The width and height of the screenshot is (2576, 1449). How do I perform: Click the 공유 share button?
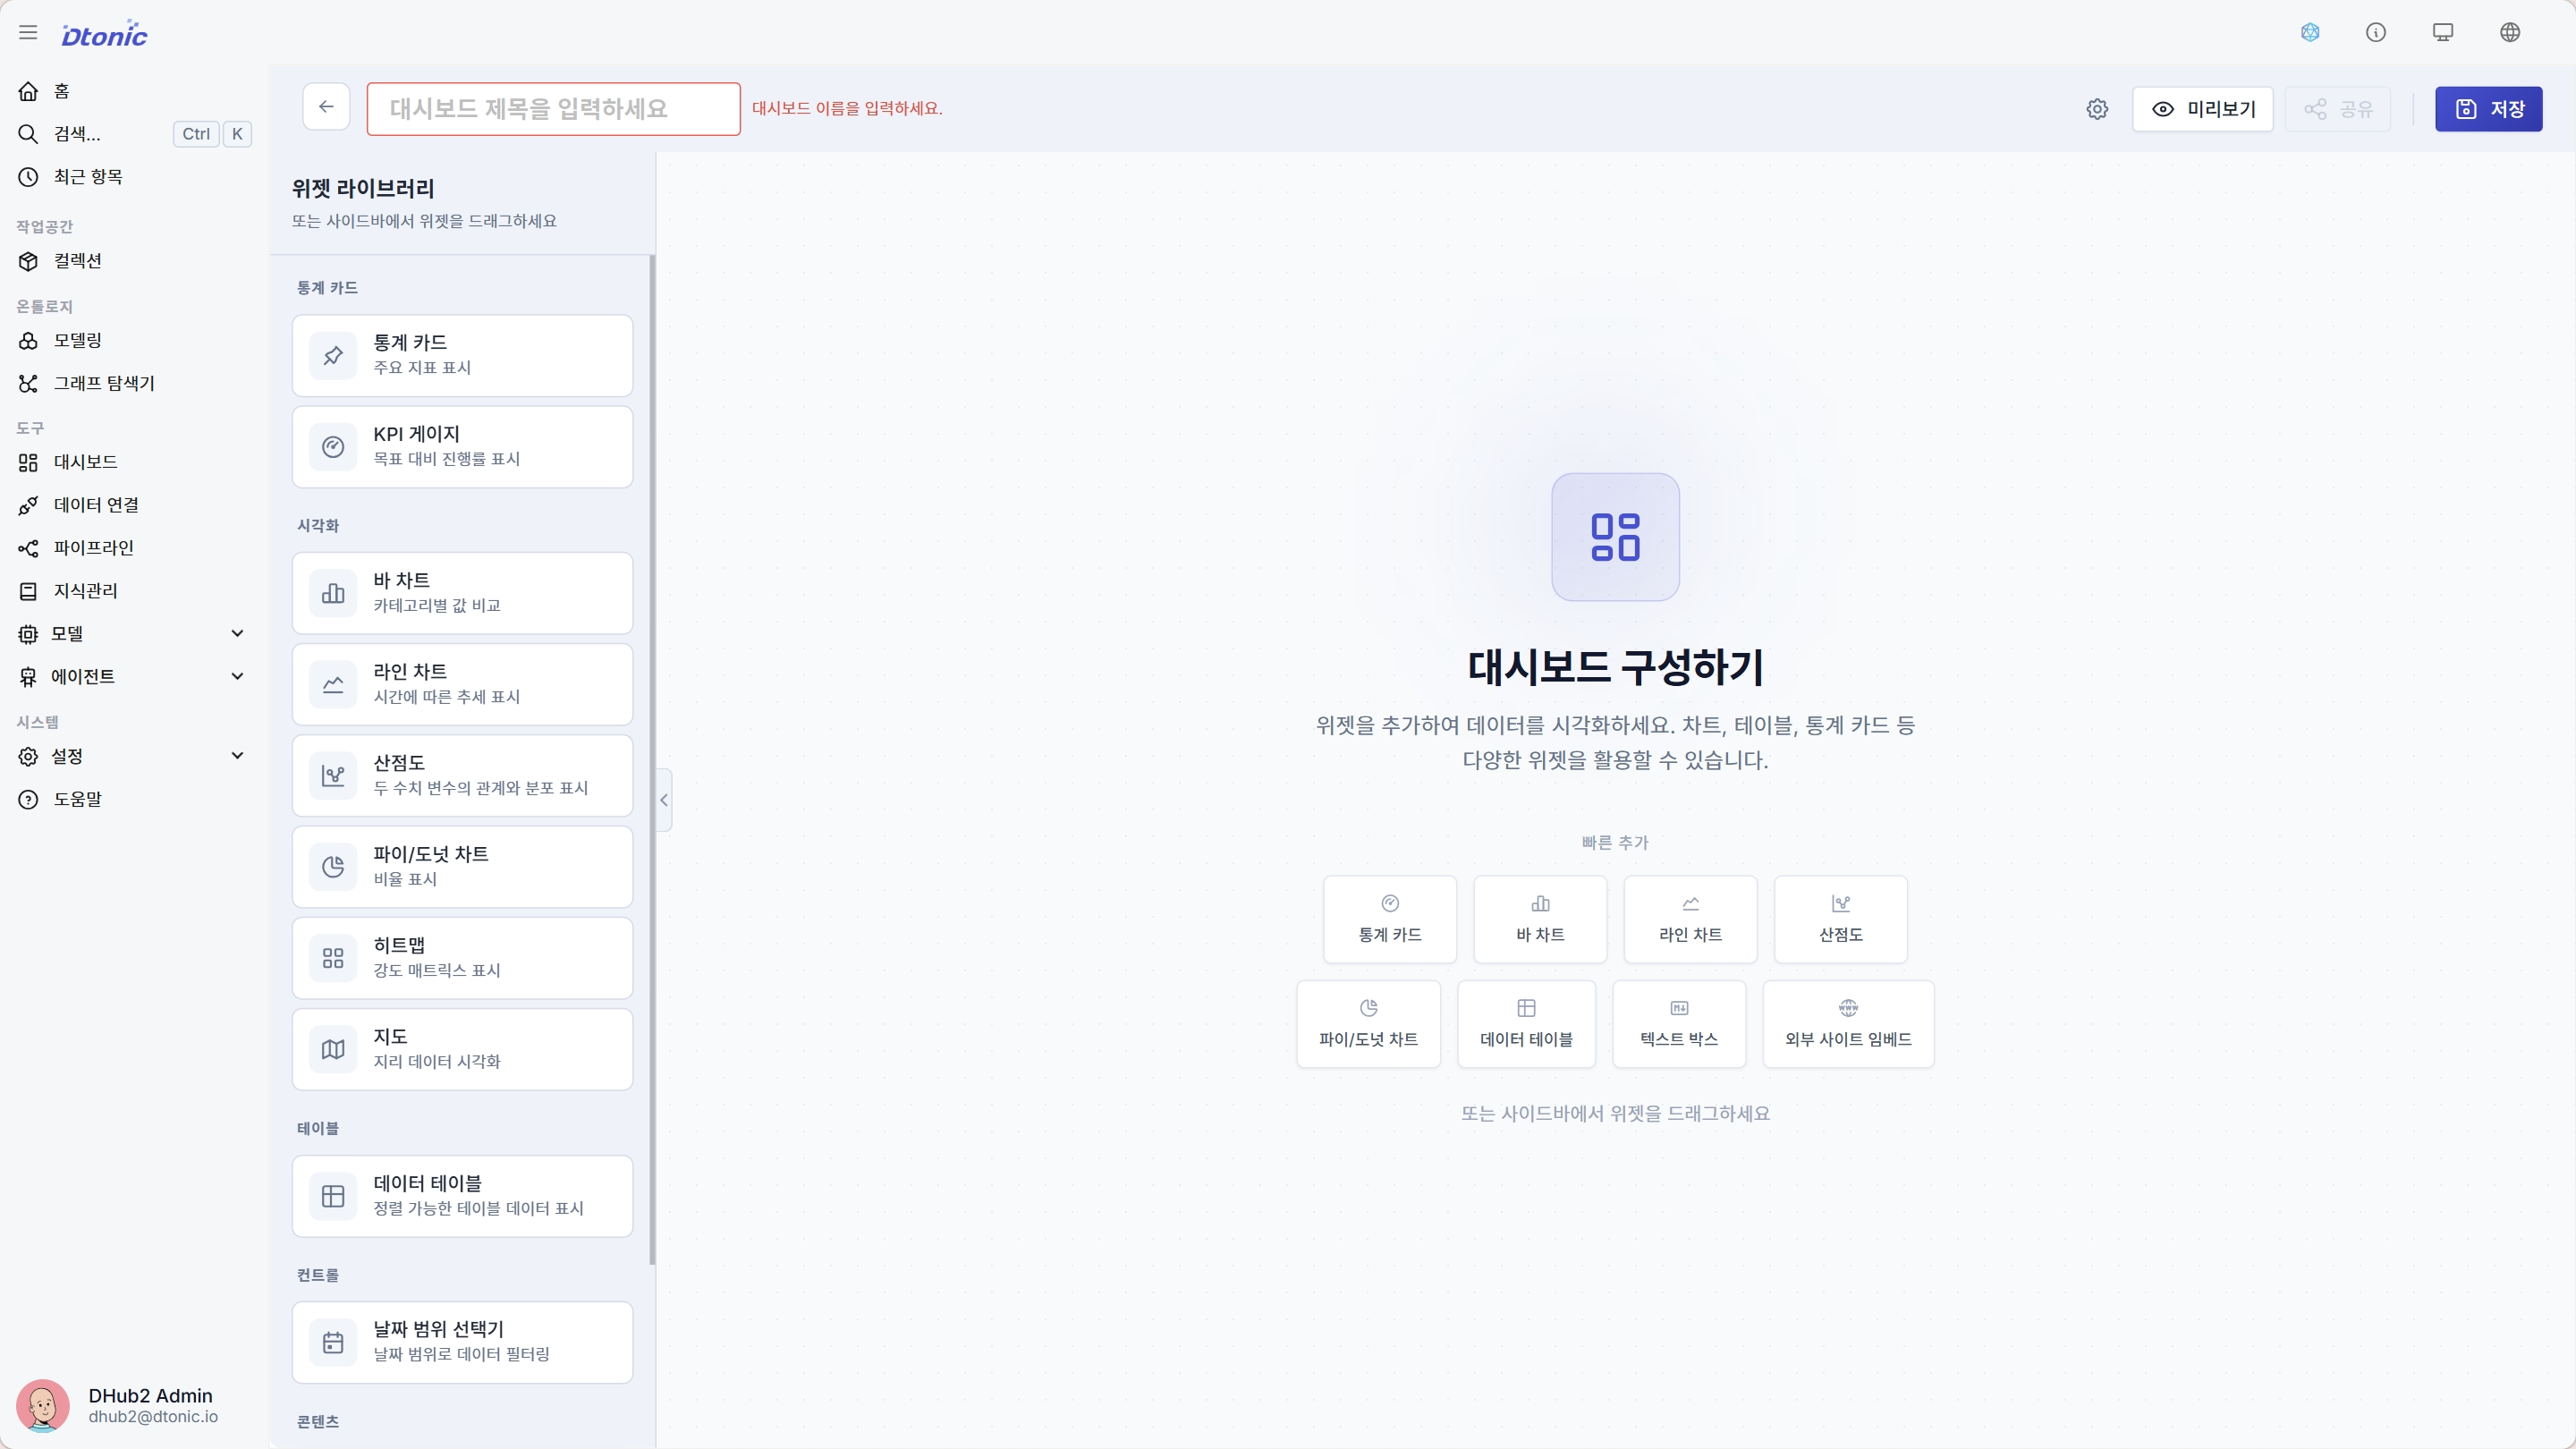(x=2338, y=109)
